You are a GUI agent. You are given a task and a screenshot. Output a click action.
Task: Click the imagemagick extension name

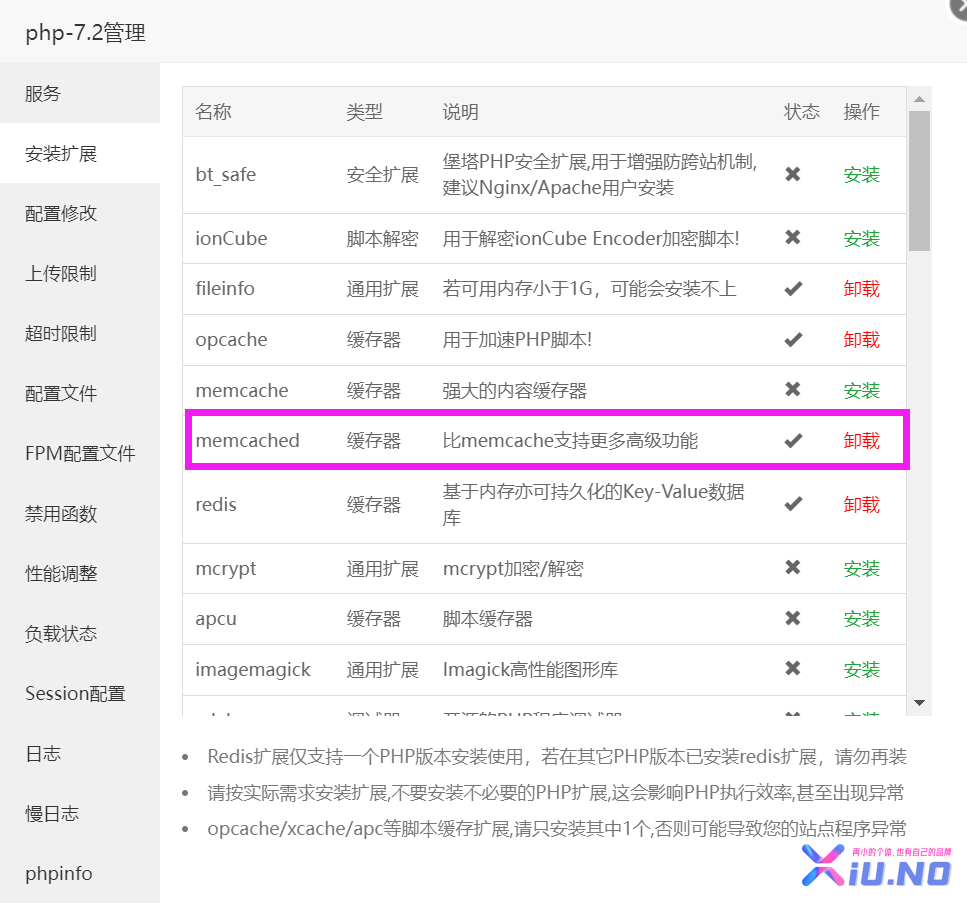click(x=253, y=670)
